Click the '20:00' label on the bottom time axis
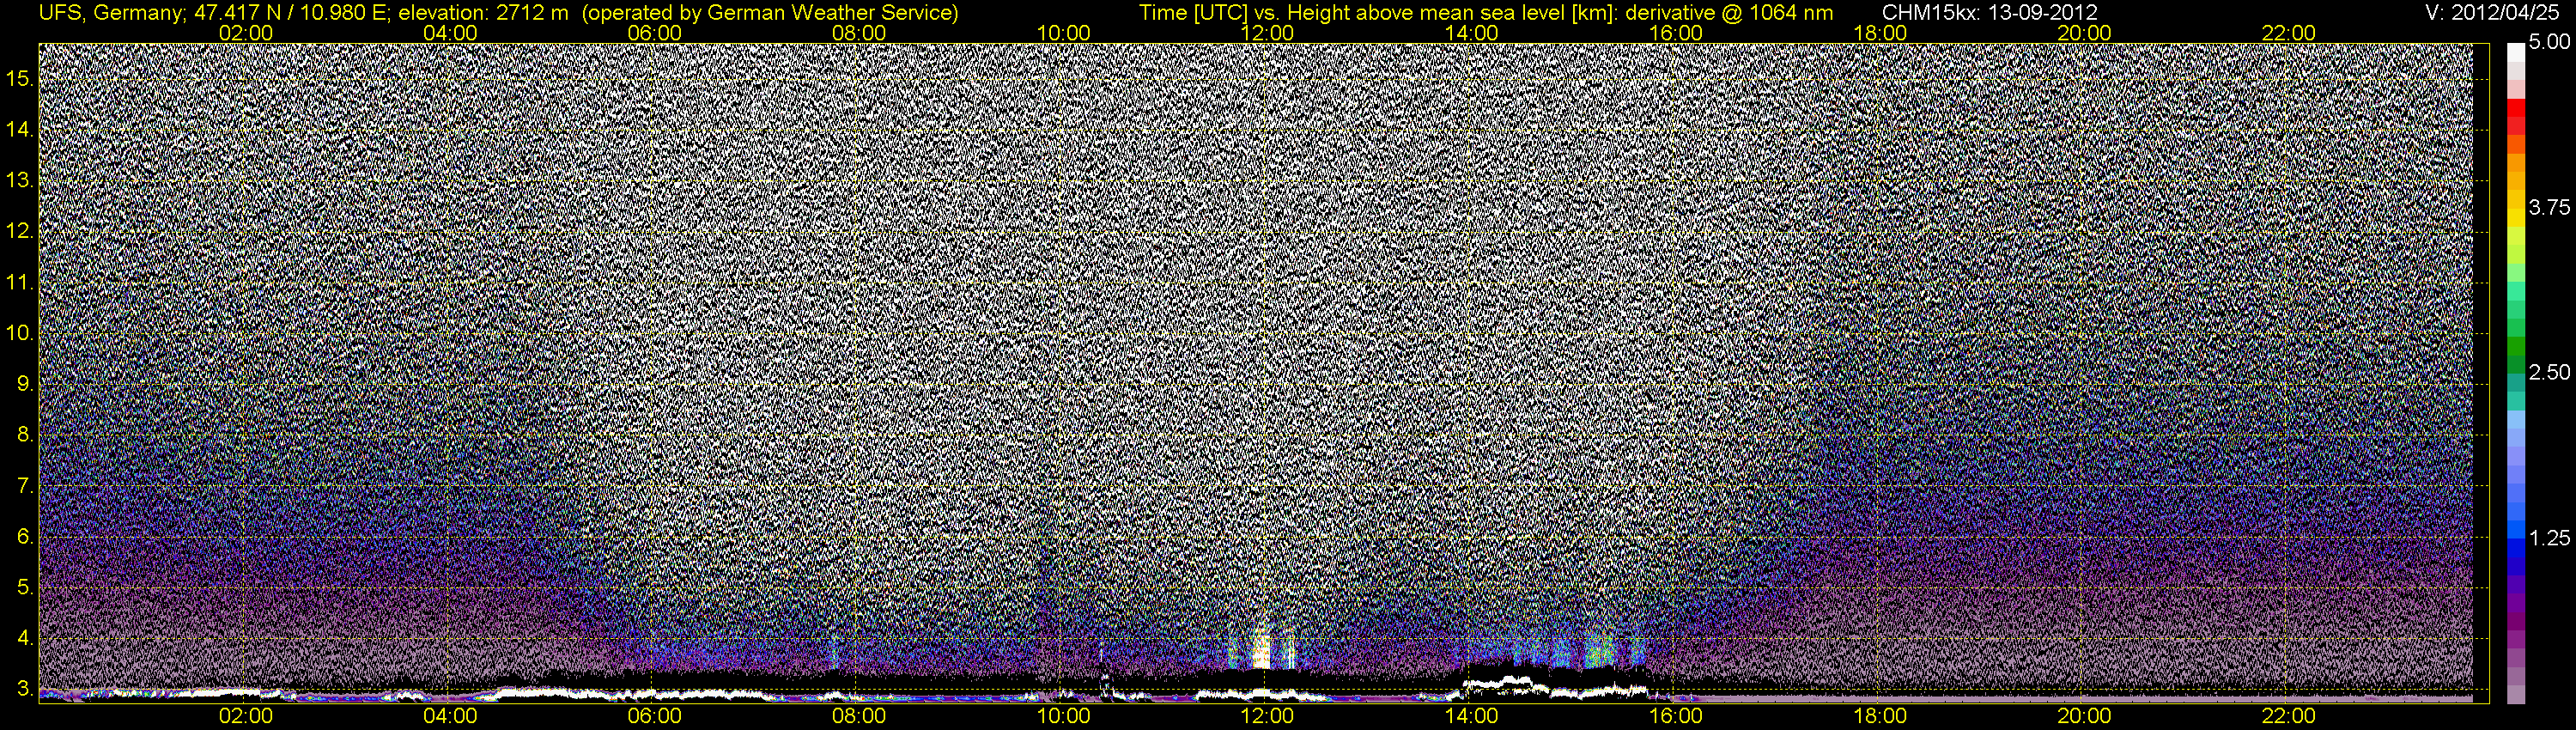Viewport: 2576px width, 730px height. pyautogui.click(x=2084, y=716)
